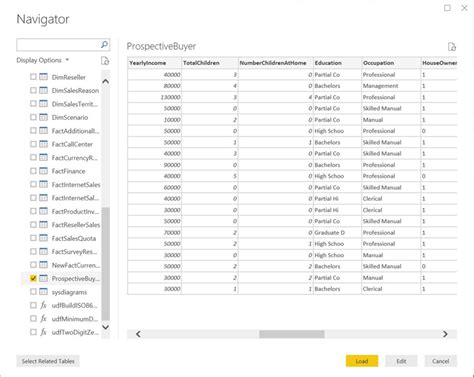Viewport: 474px width, 377px height.
Task: Click the YearlyIncome column header
Action: 154,63
